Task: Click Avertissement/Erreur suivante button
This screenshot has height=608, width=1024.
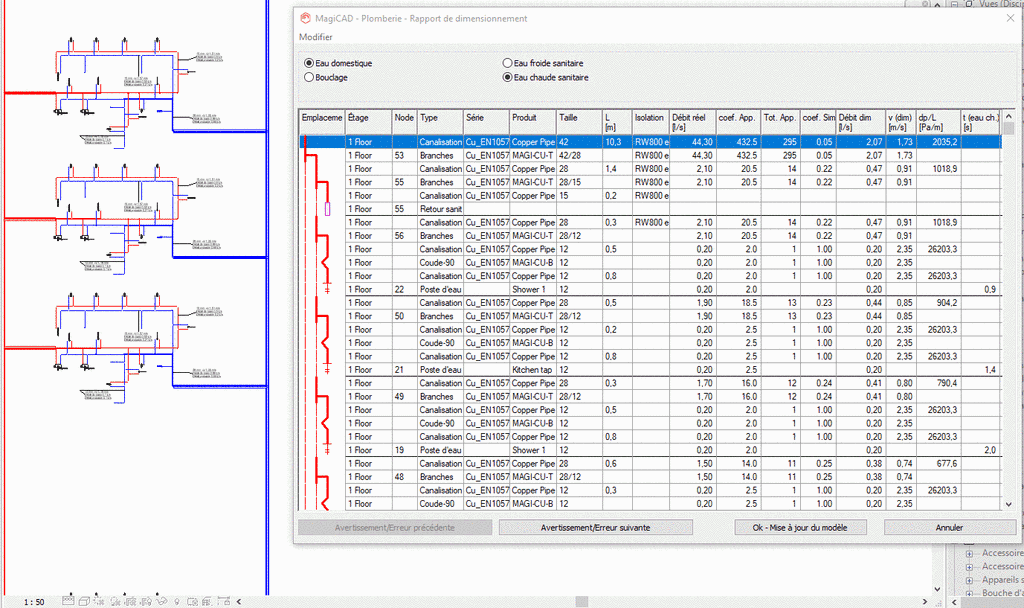Action: [x=596, y=528]
